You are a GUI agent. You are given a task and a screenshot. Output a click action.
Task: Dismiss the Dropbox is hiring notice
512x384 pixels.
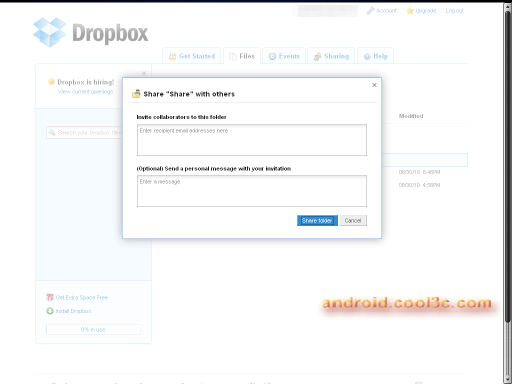(144, 73)
